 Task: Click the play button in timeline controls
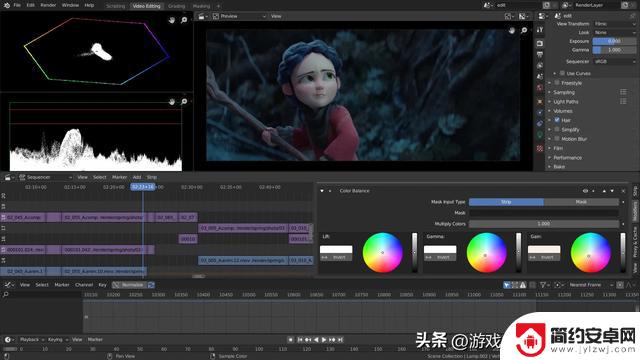(324, 340)
